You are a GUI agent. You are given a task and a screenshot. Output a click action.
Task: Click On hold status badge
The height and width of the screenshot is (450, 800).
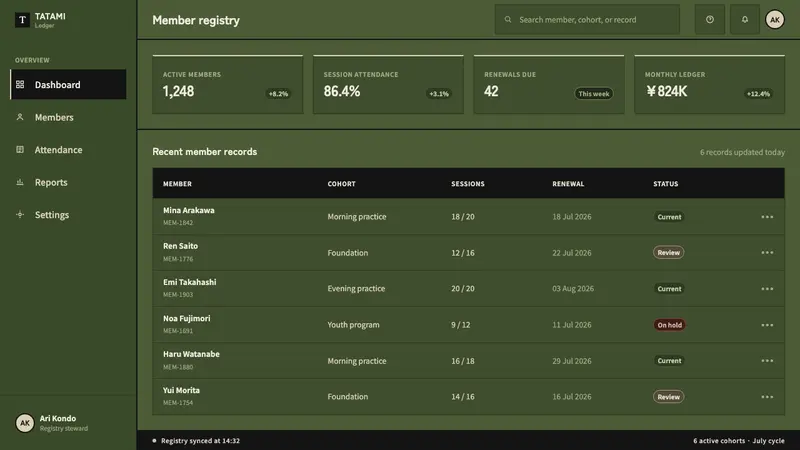669,325
